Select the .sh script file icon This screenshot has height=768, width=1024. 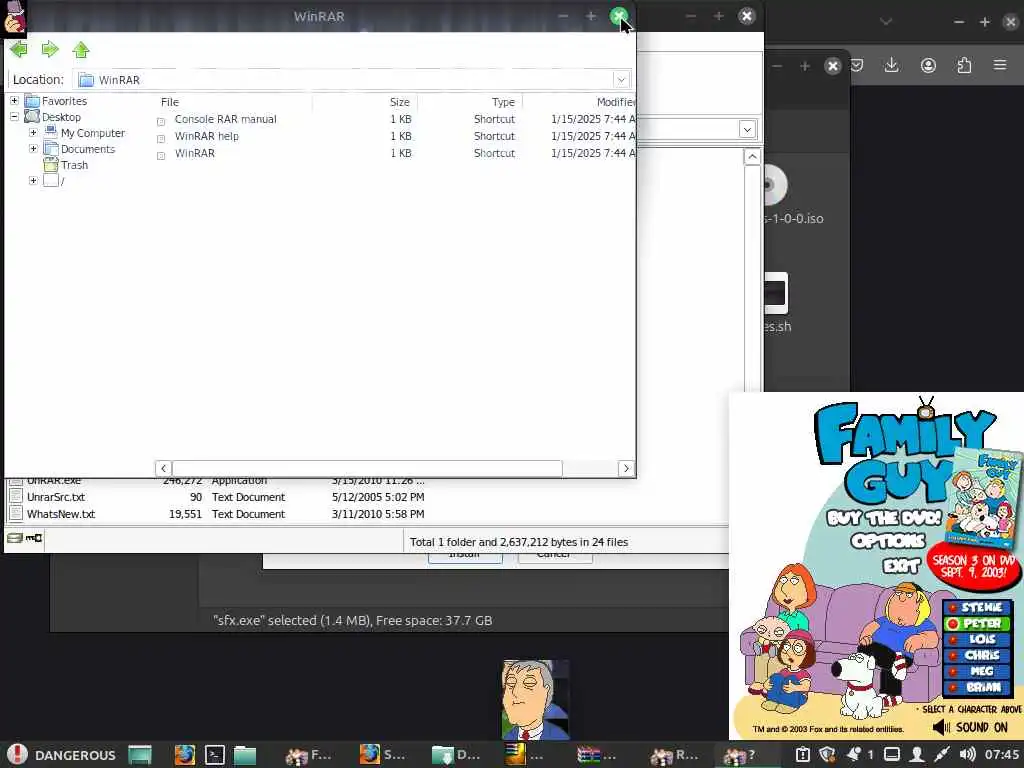click(776, 294)
